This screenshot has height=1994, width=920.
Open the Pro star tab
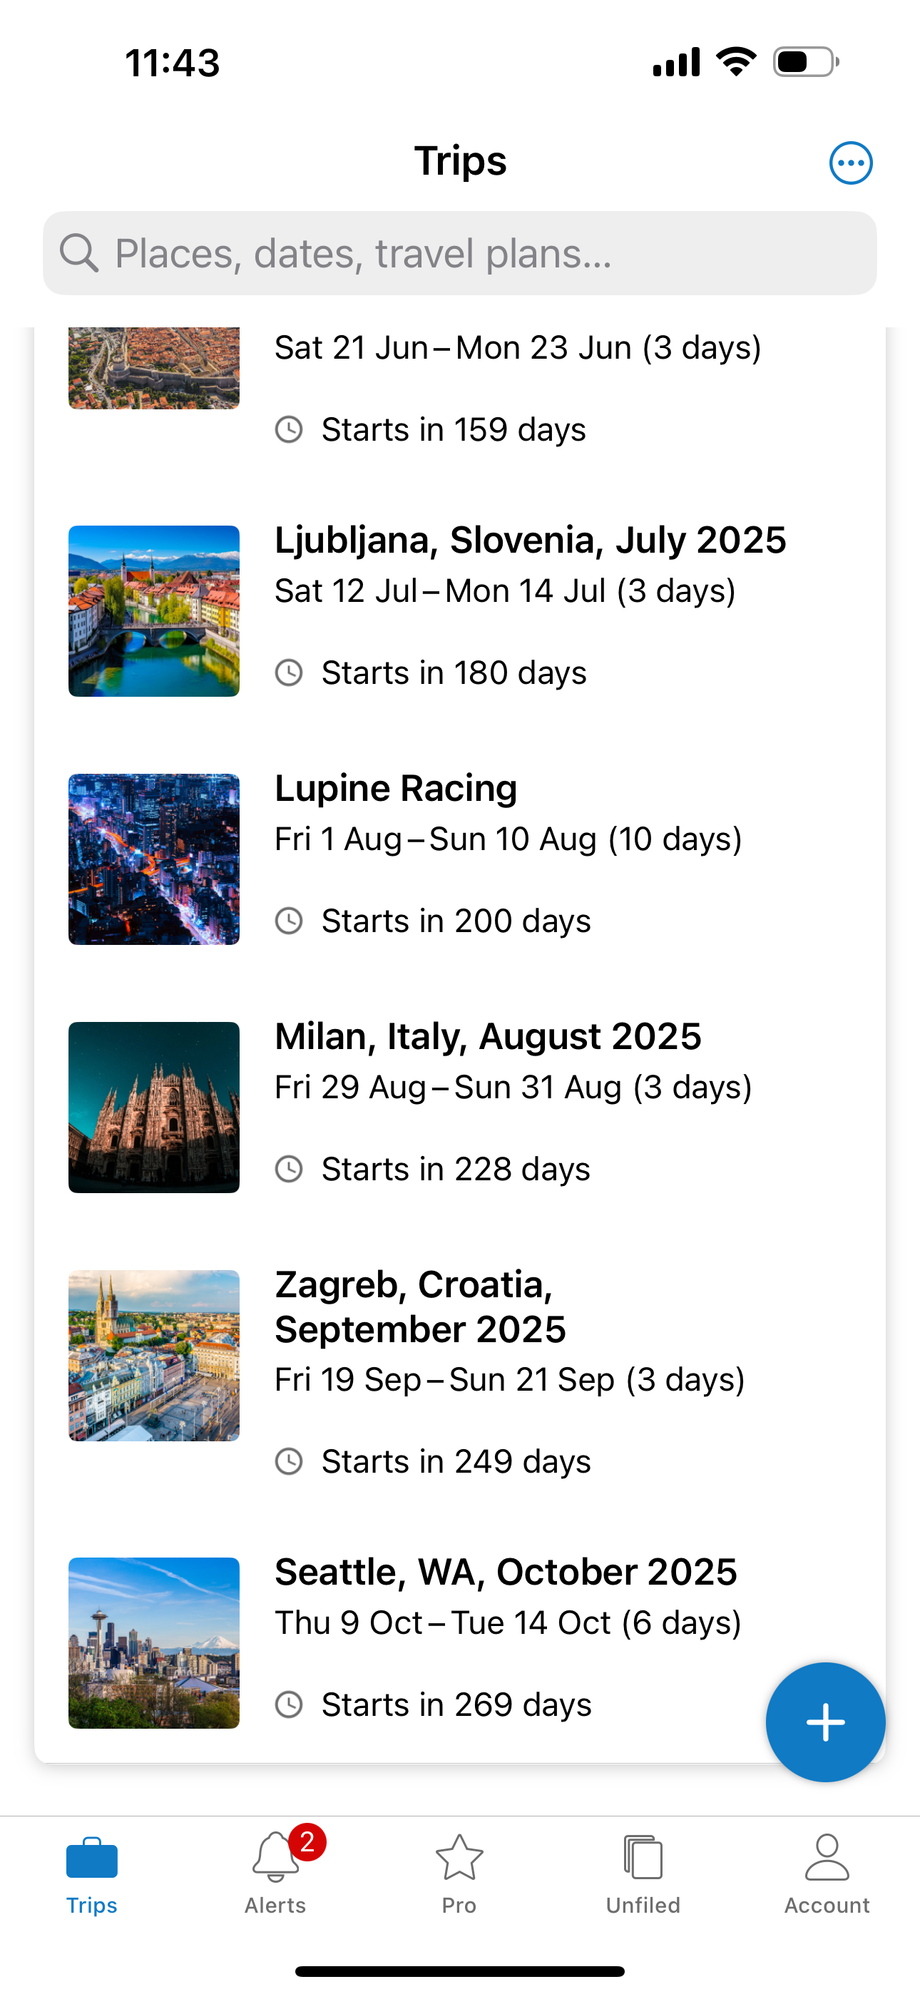click(459, 1872)
